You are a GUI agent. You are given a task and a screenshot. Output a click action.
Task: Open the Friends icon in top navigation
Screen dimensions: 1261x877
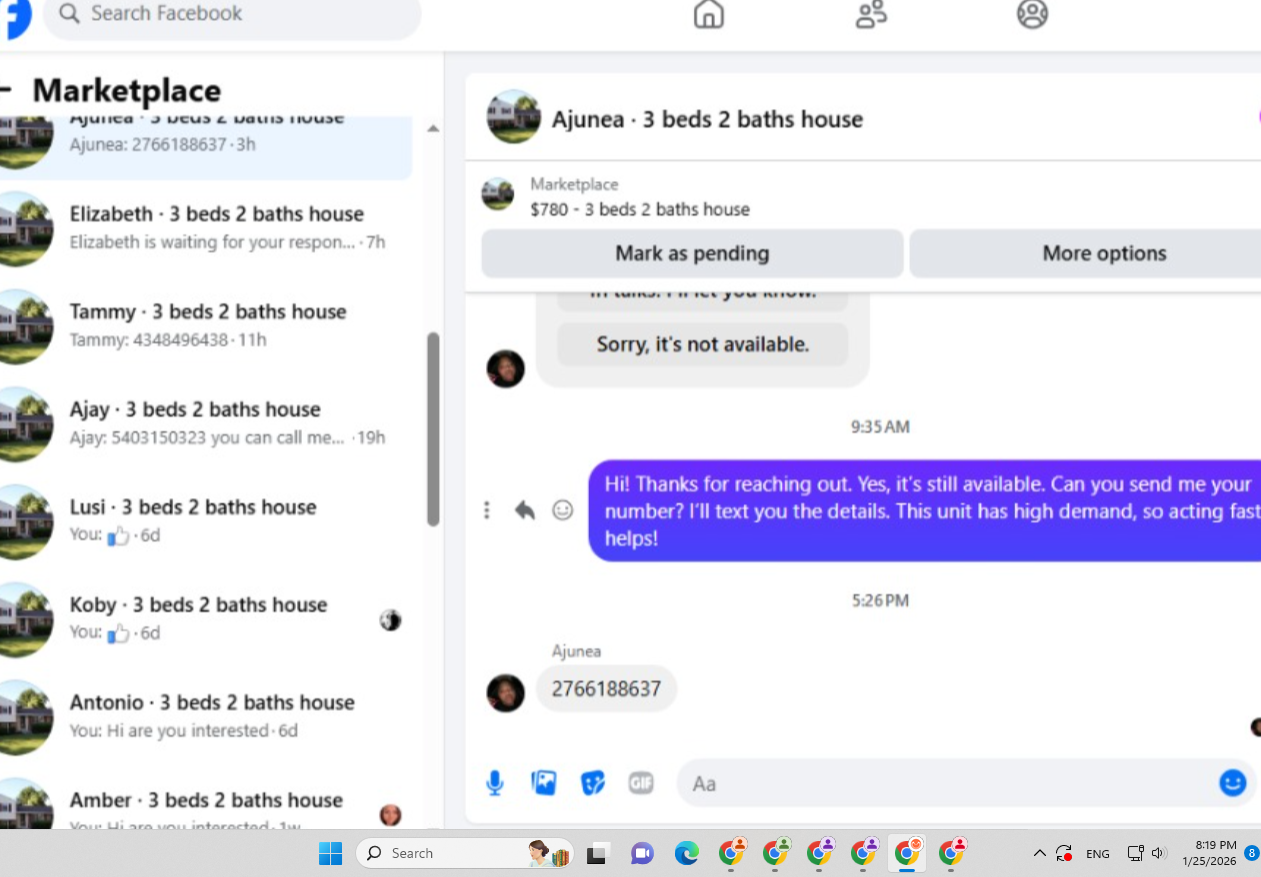click(871, 14)
